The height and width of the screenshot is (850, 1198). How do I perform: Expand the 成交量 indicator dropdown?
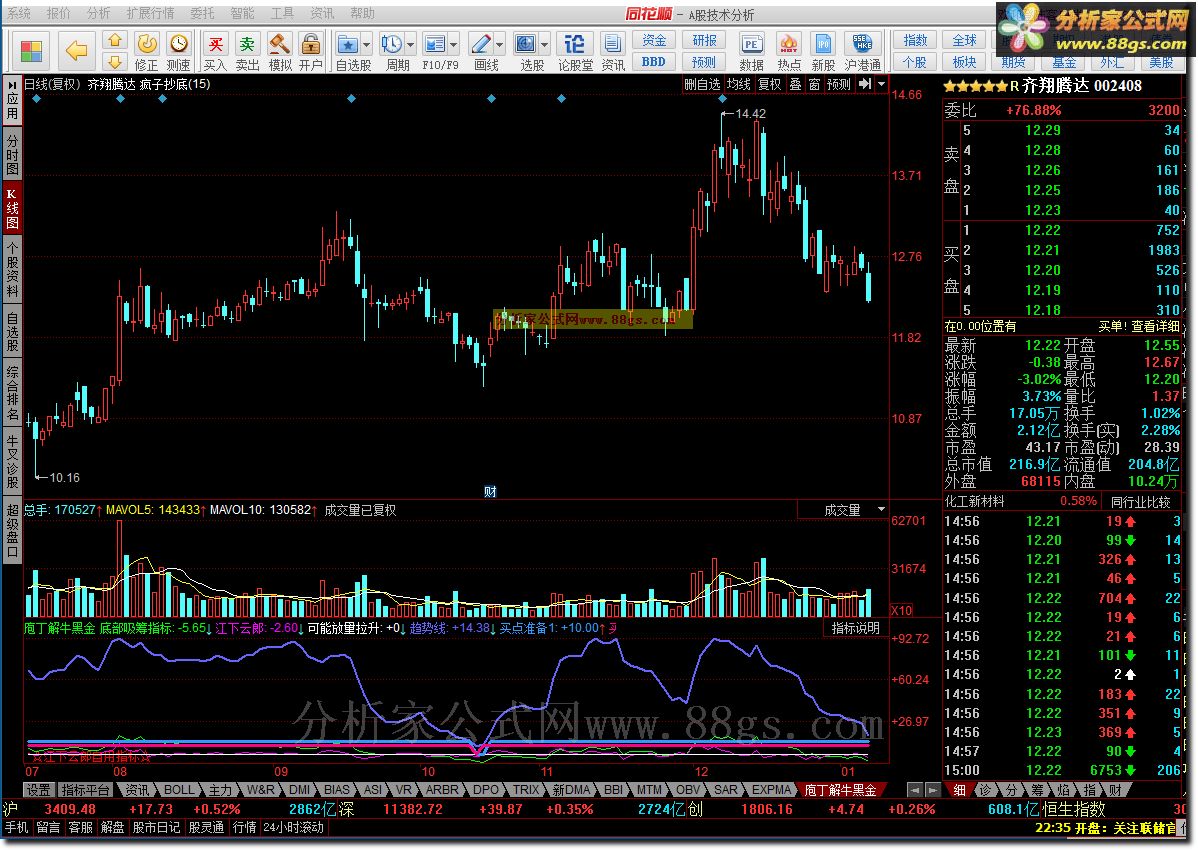(881, 509)
